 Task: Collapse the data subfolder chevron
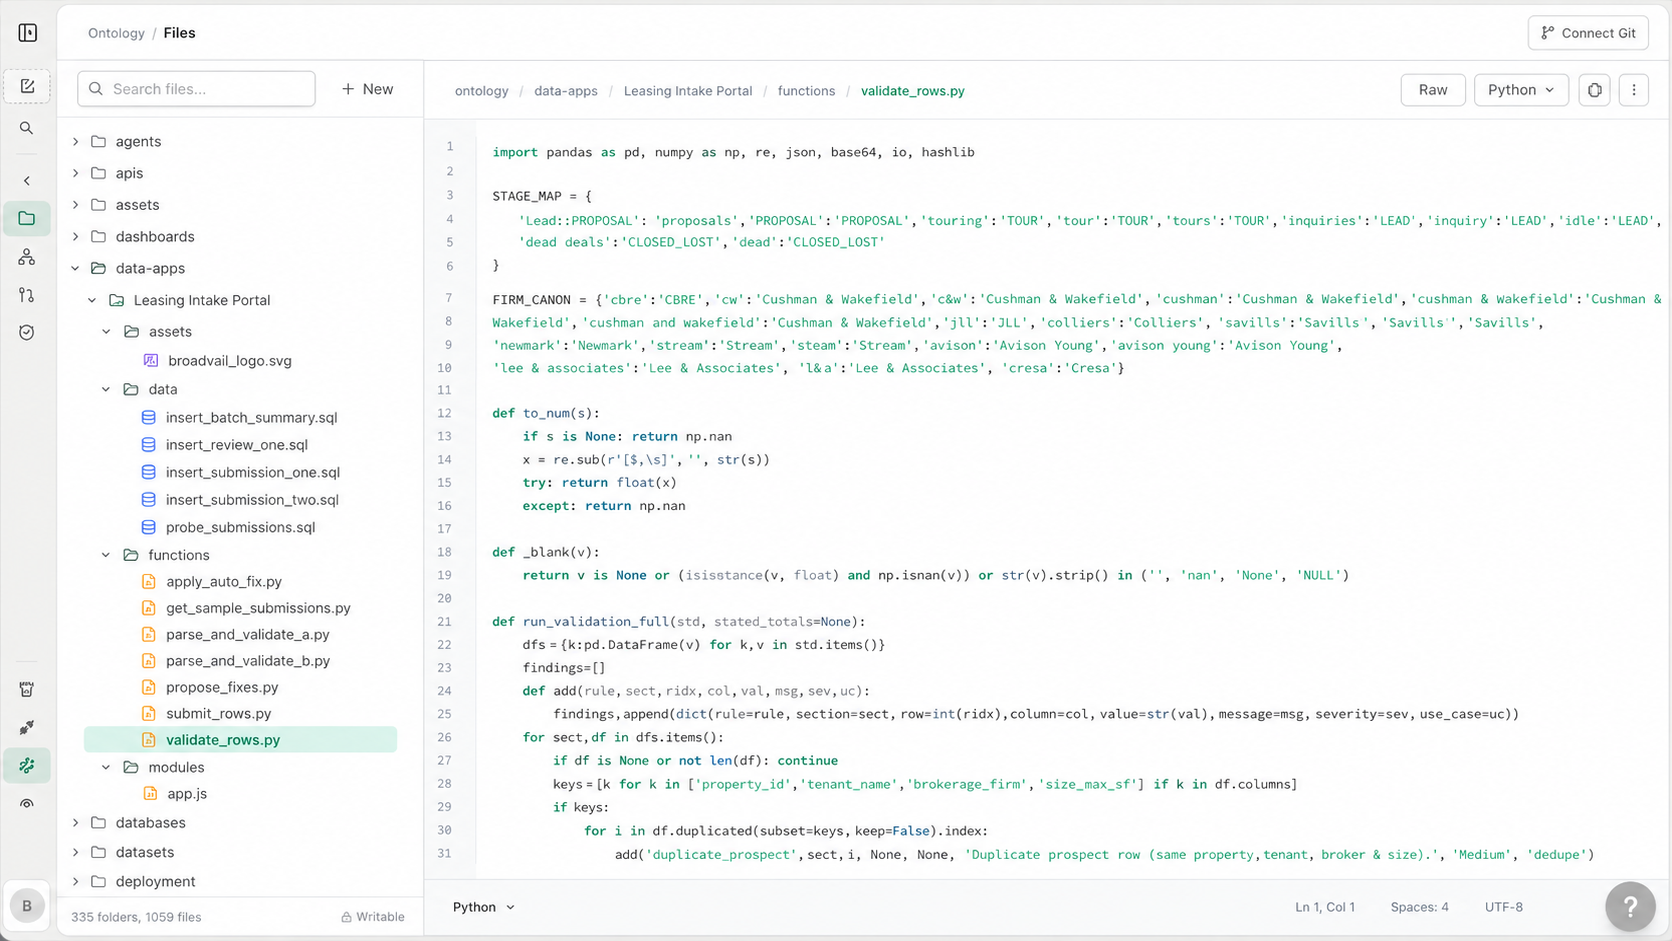tap(106, 389)
